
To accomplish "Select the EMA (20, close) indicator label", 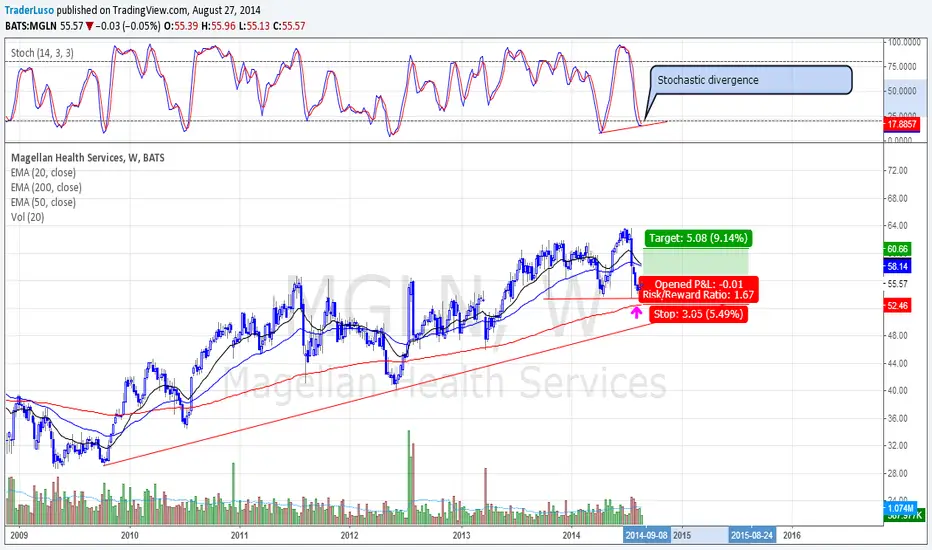I will tap(43, 172).
